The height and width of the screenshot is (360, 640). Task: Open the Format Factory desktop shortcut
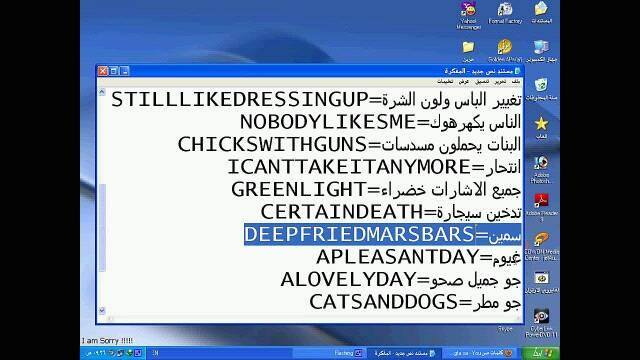coord(505,13)
